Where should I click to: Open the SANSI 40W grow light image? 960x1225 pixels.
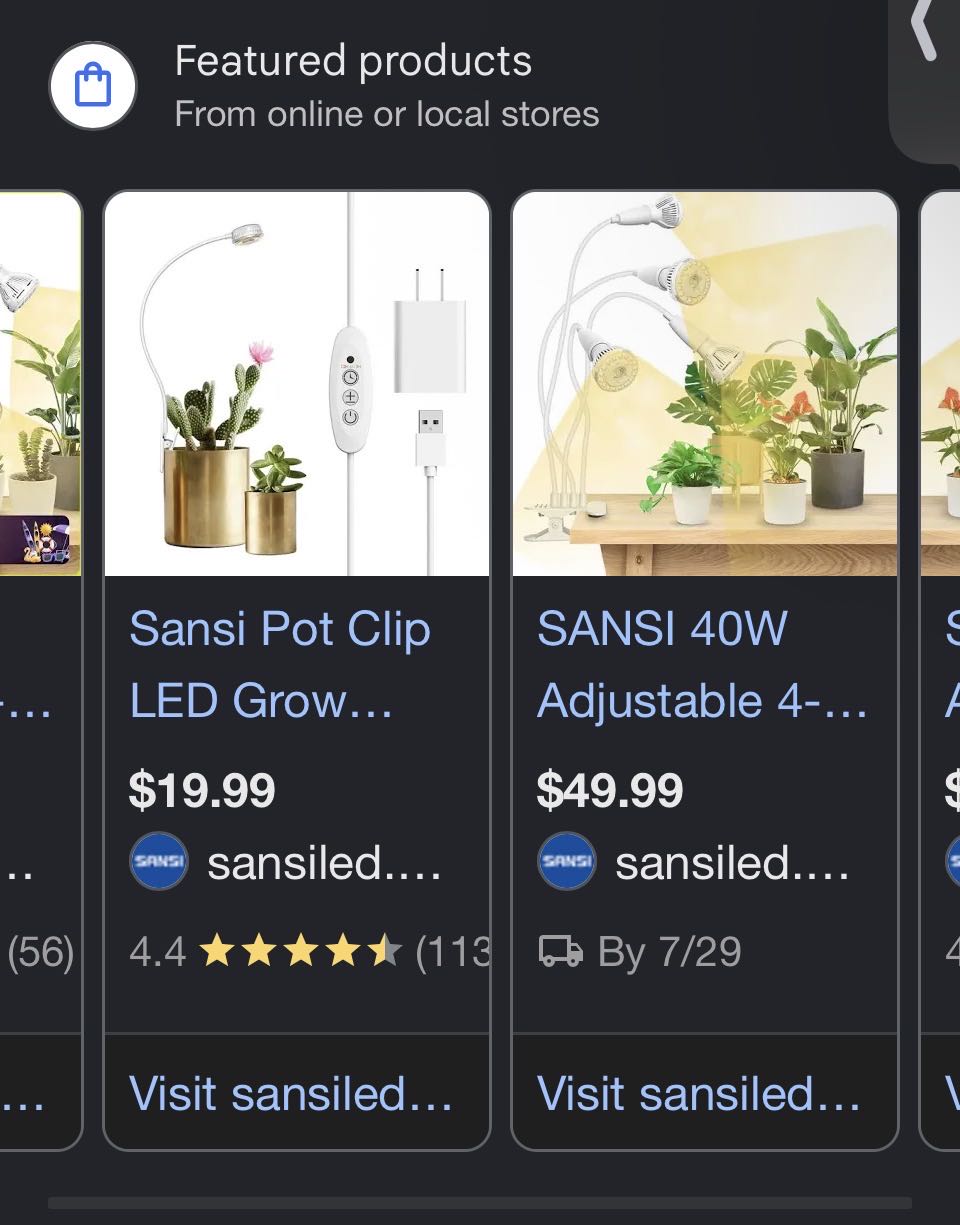705,384
